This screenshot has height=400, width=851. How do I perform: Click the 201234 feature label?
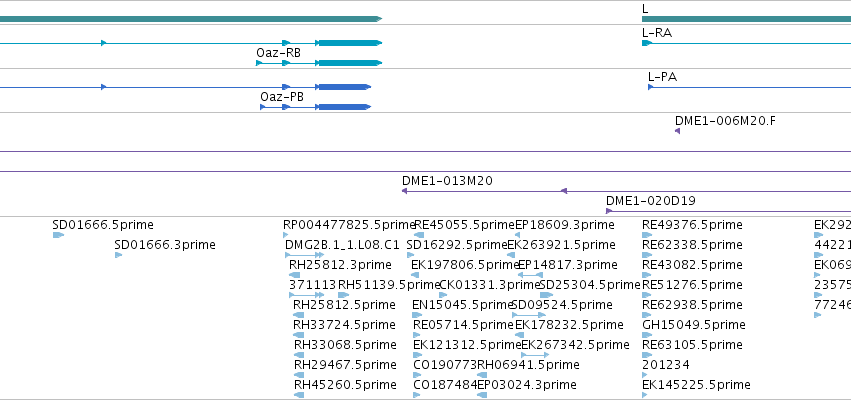click(665, 365)
